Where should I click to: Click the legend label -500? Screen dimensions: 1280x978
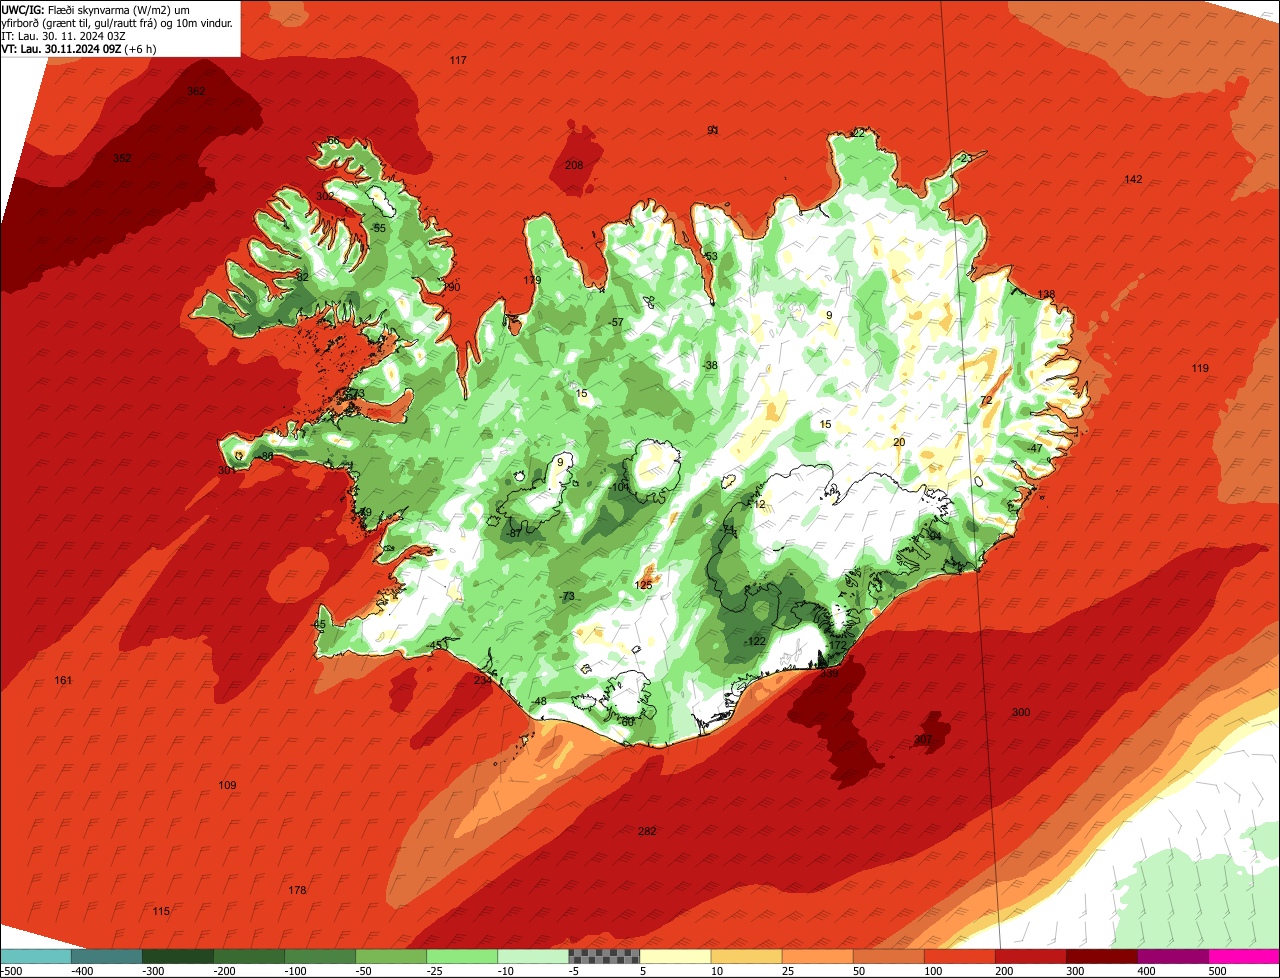[x=11, y=971]
